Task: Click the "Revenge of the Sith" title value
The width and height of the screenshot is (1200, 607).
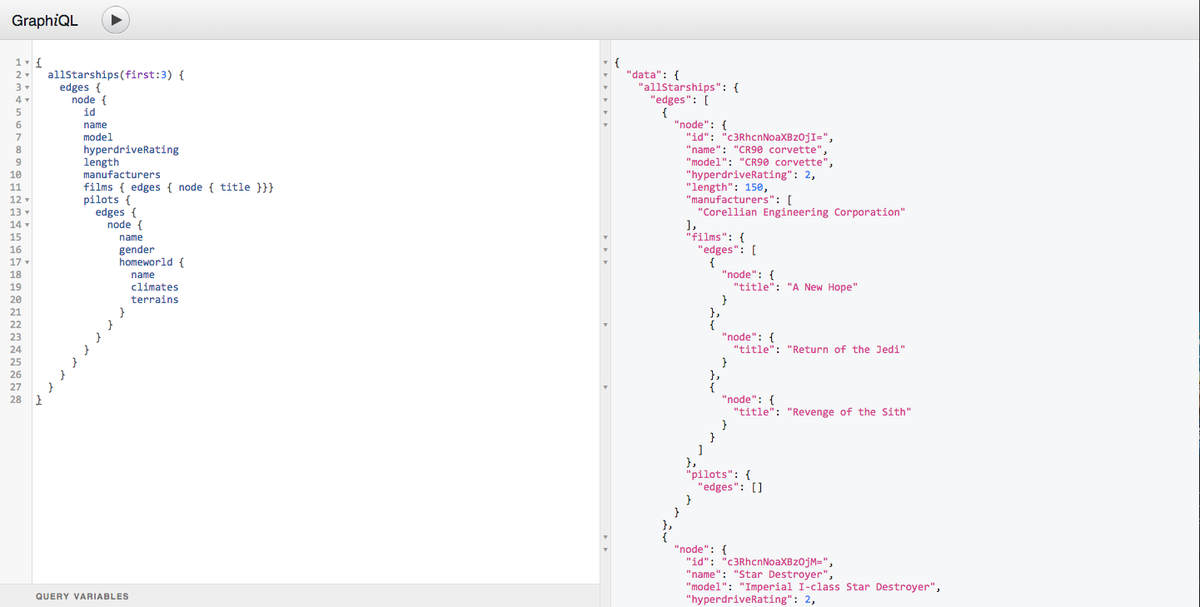Action: (850, 412)
